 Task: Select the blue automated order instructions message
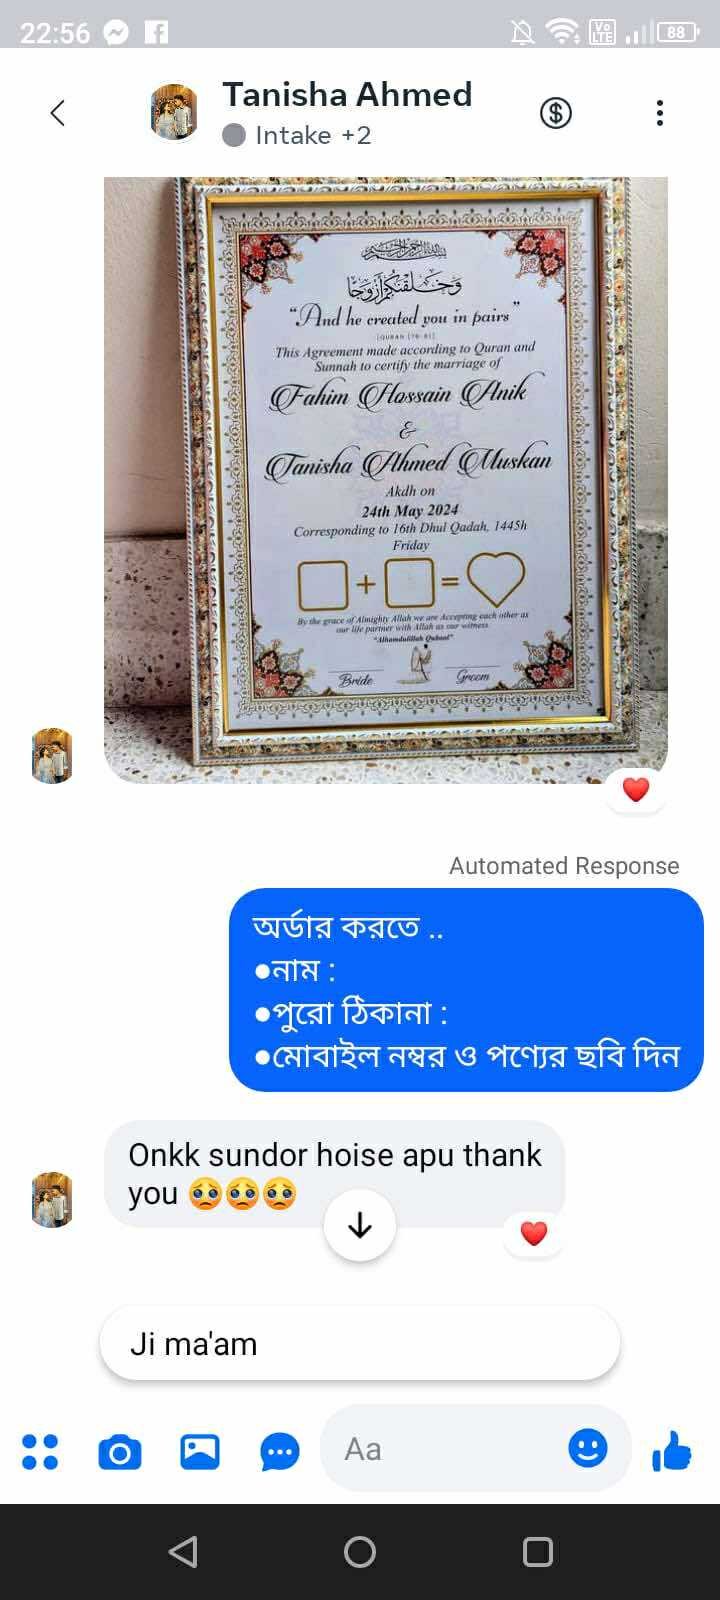pos(466,990)
